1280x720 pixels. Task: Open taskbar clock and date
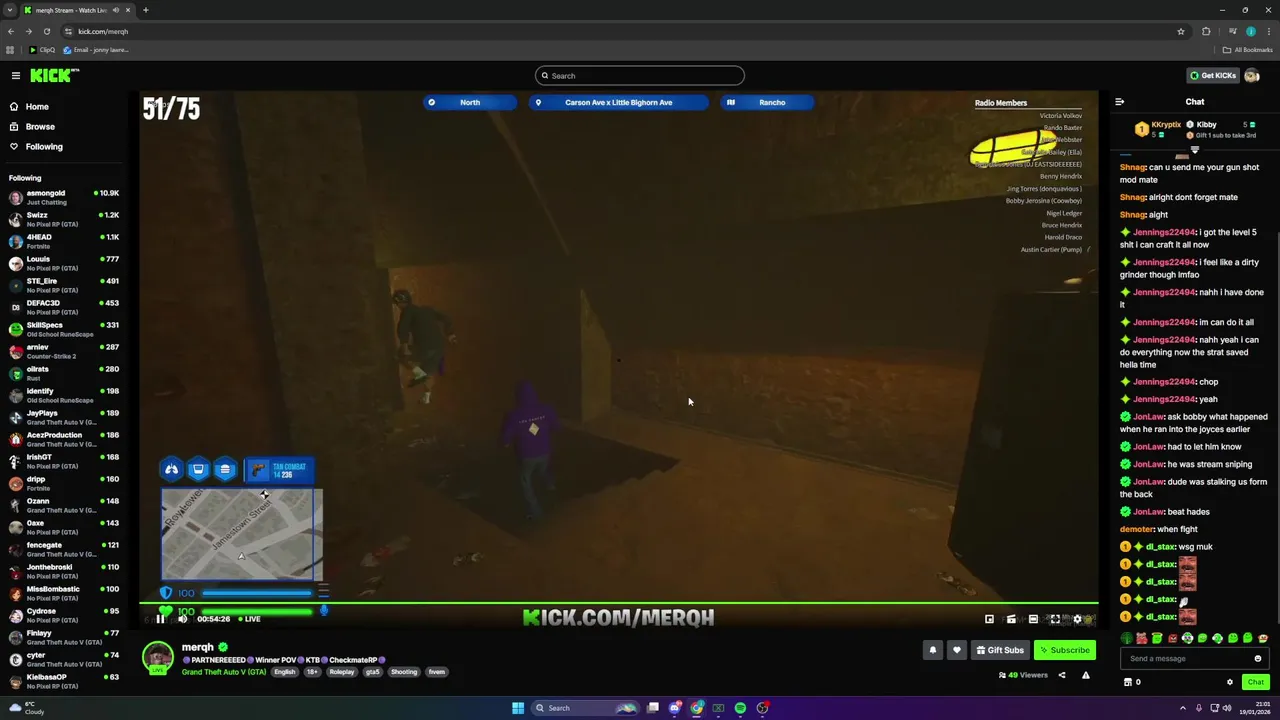pyautogui.click(x=1254, y=708)
